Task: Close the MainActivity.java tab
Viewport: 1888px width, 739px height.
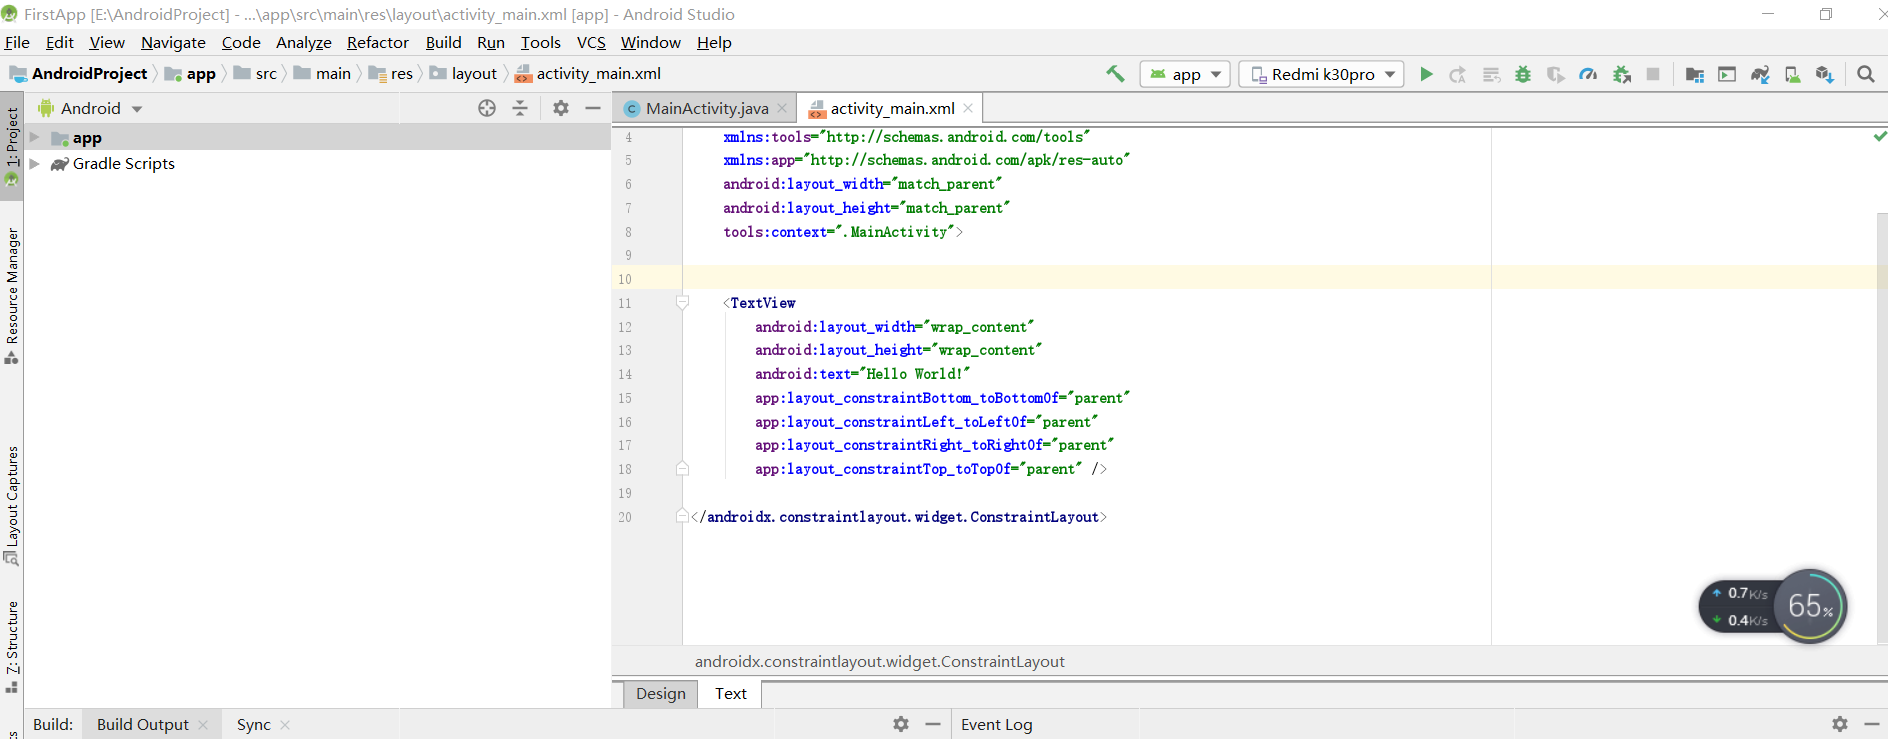Action: 782,108
